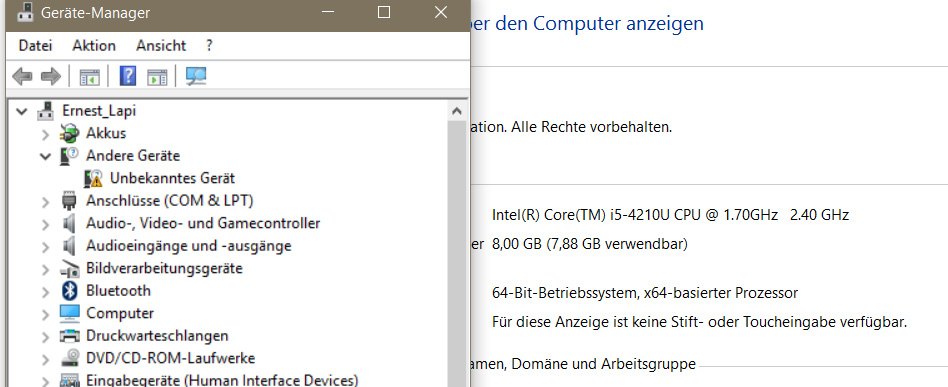
Task: Click the Unbekanntes Gerät warning icon
Action: tap(93, 178)
